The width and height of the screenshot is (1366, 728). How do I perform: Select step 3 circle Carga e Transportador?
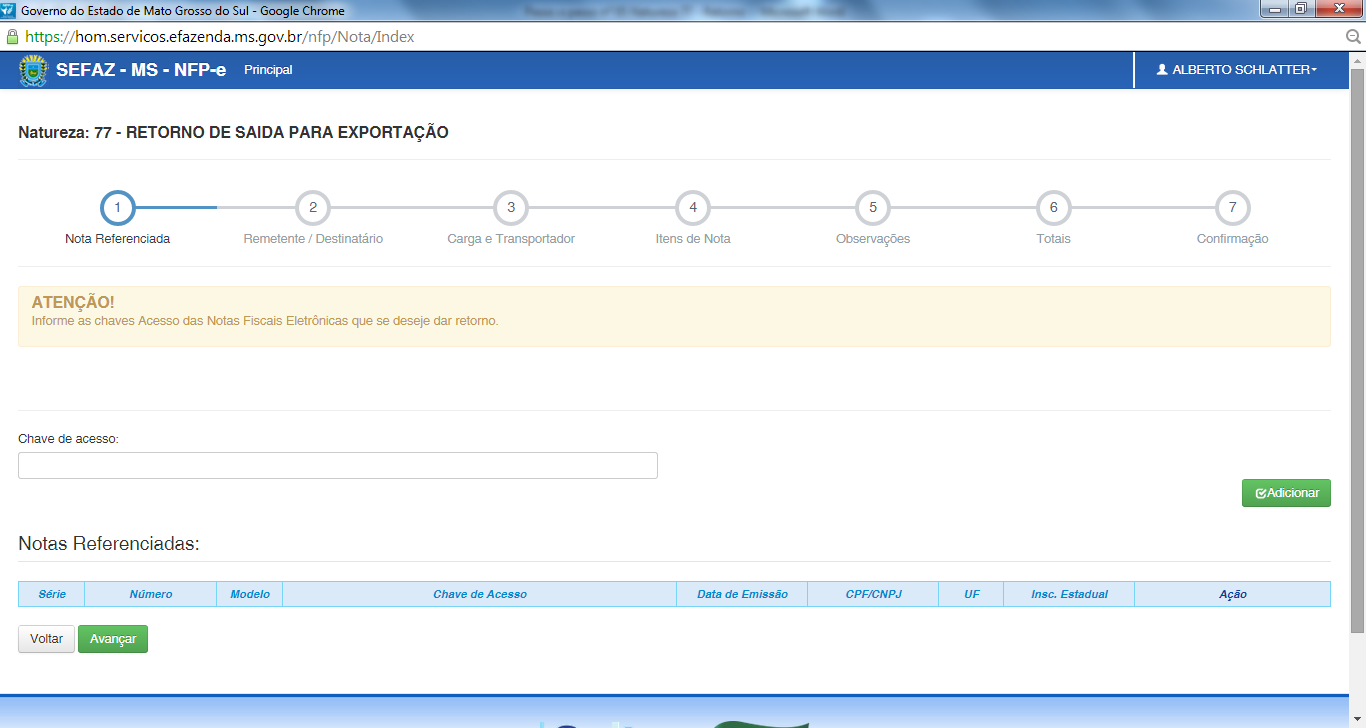[x=511, y=208]
